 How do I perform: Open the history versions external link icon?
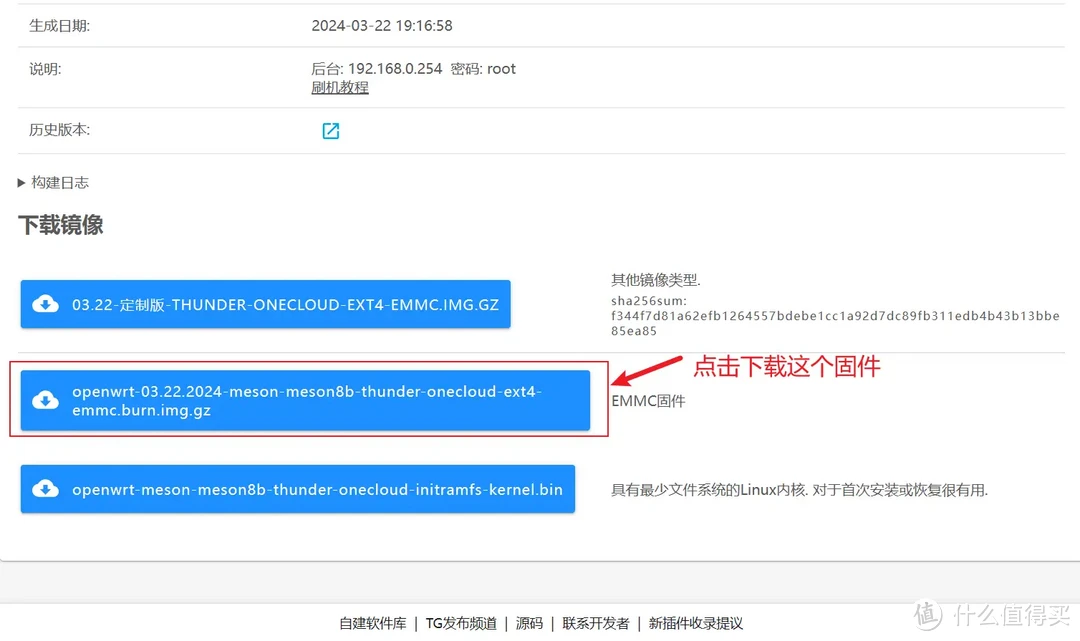pos(331,131)
